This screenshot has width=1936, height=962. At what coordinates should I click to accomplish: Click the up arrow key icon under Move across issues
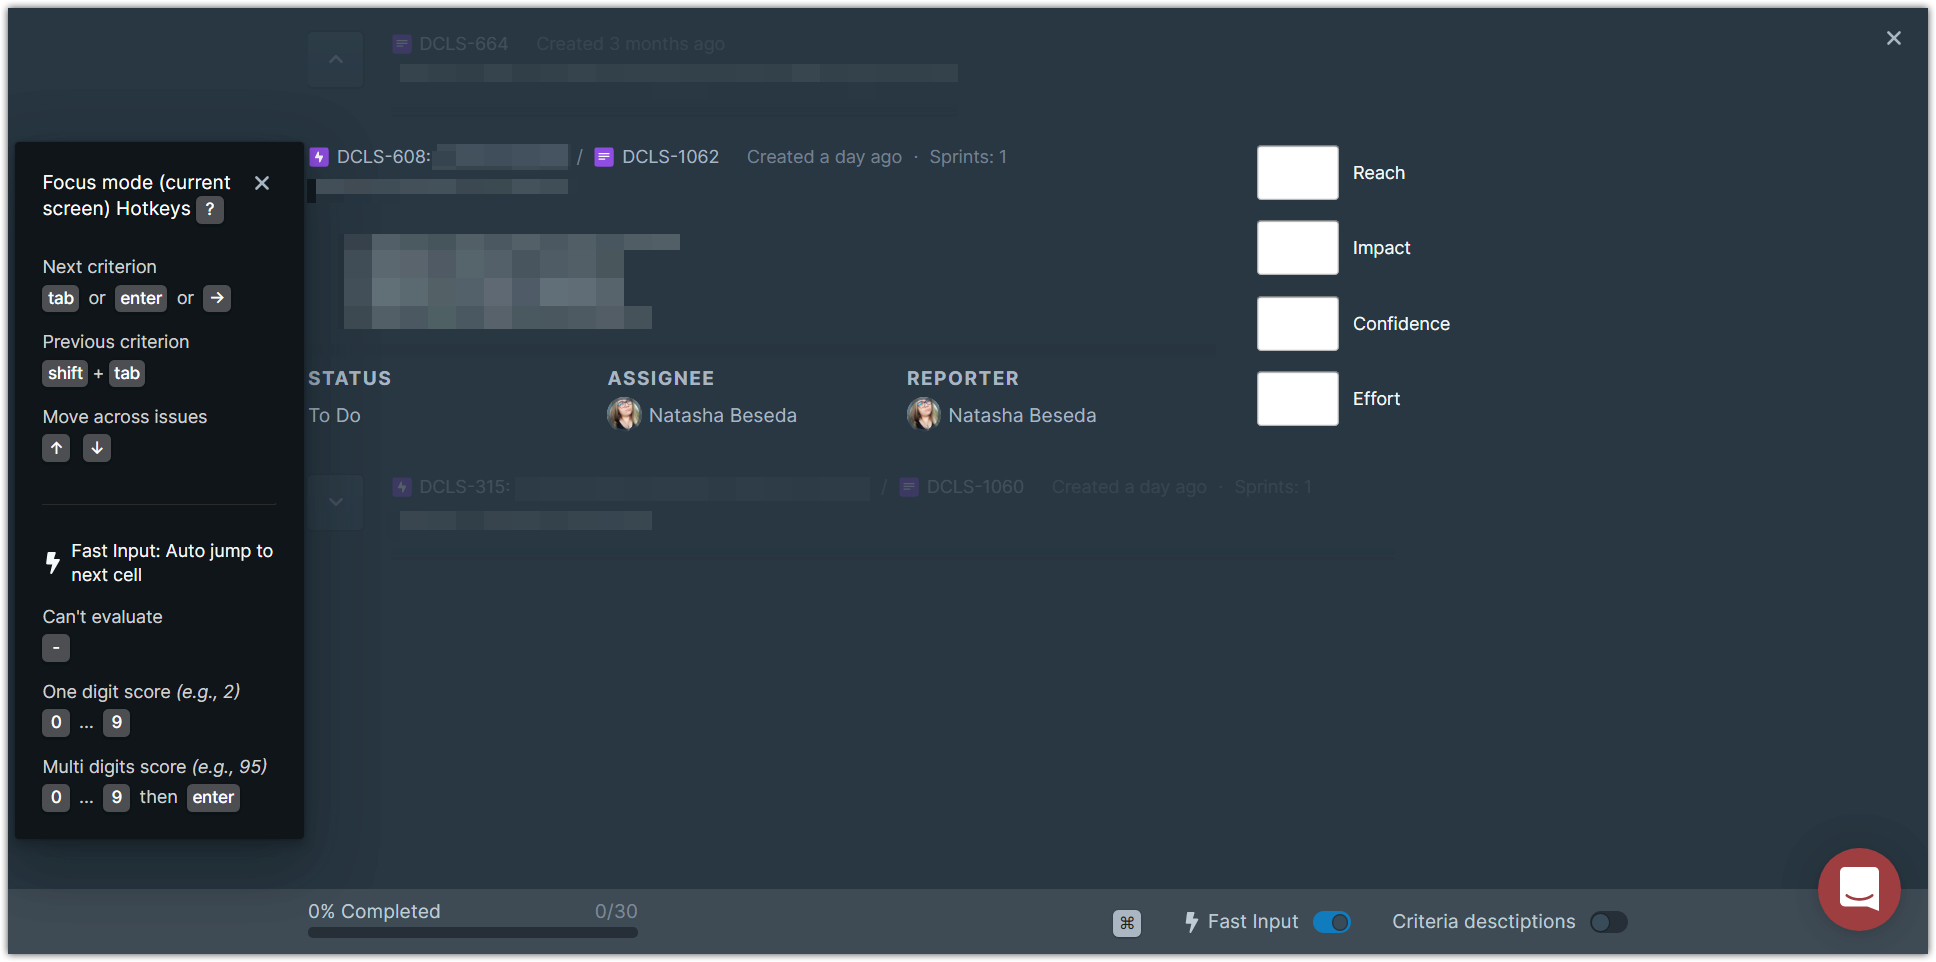pos(56,448)
